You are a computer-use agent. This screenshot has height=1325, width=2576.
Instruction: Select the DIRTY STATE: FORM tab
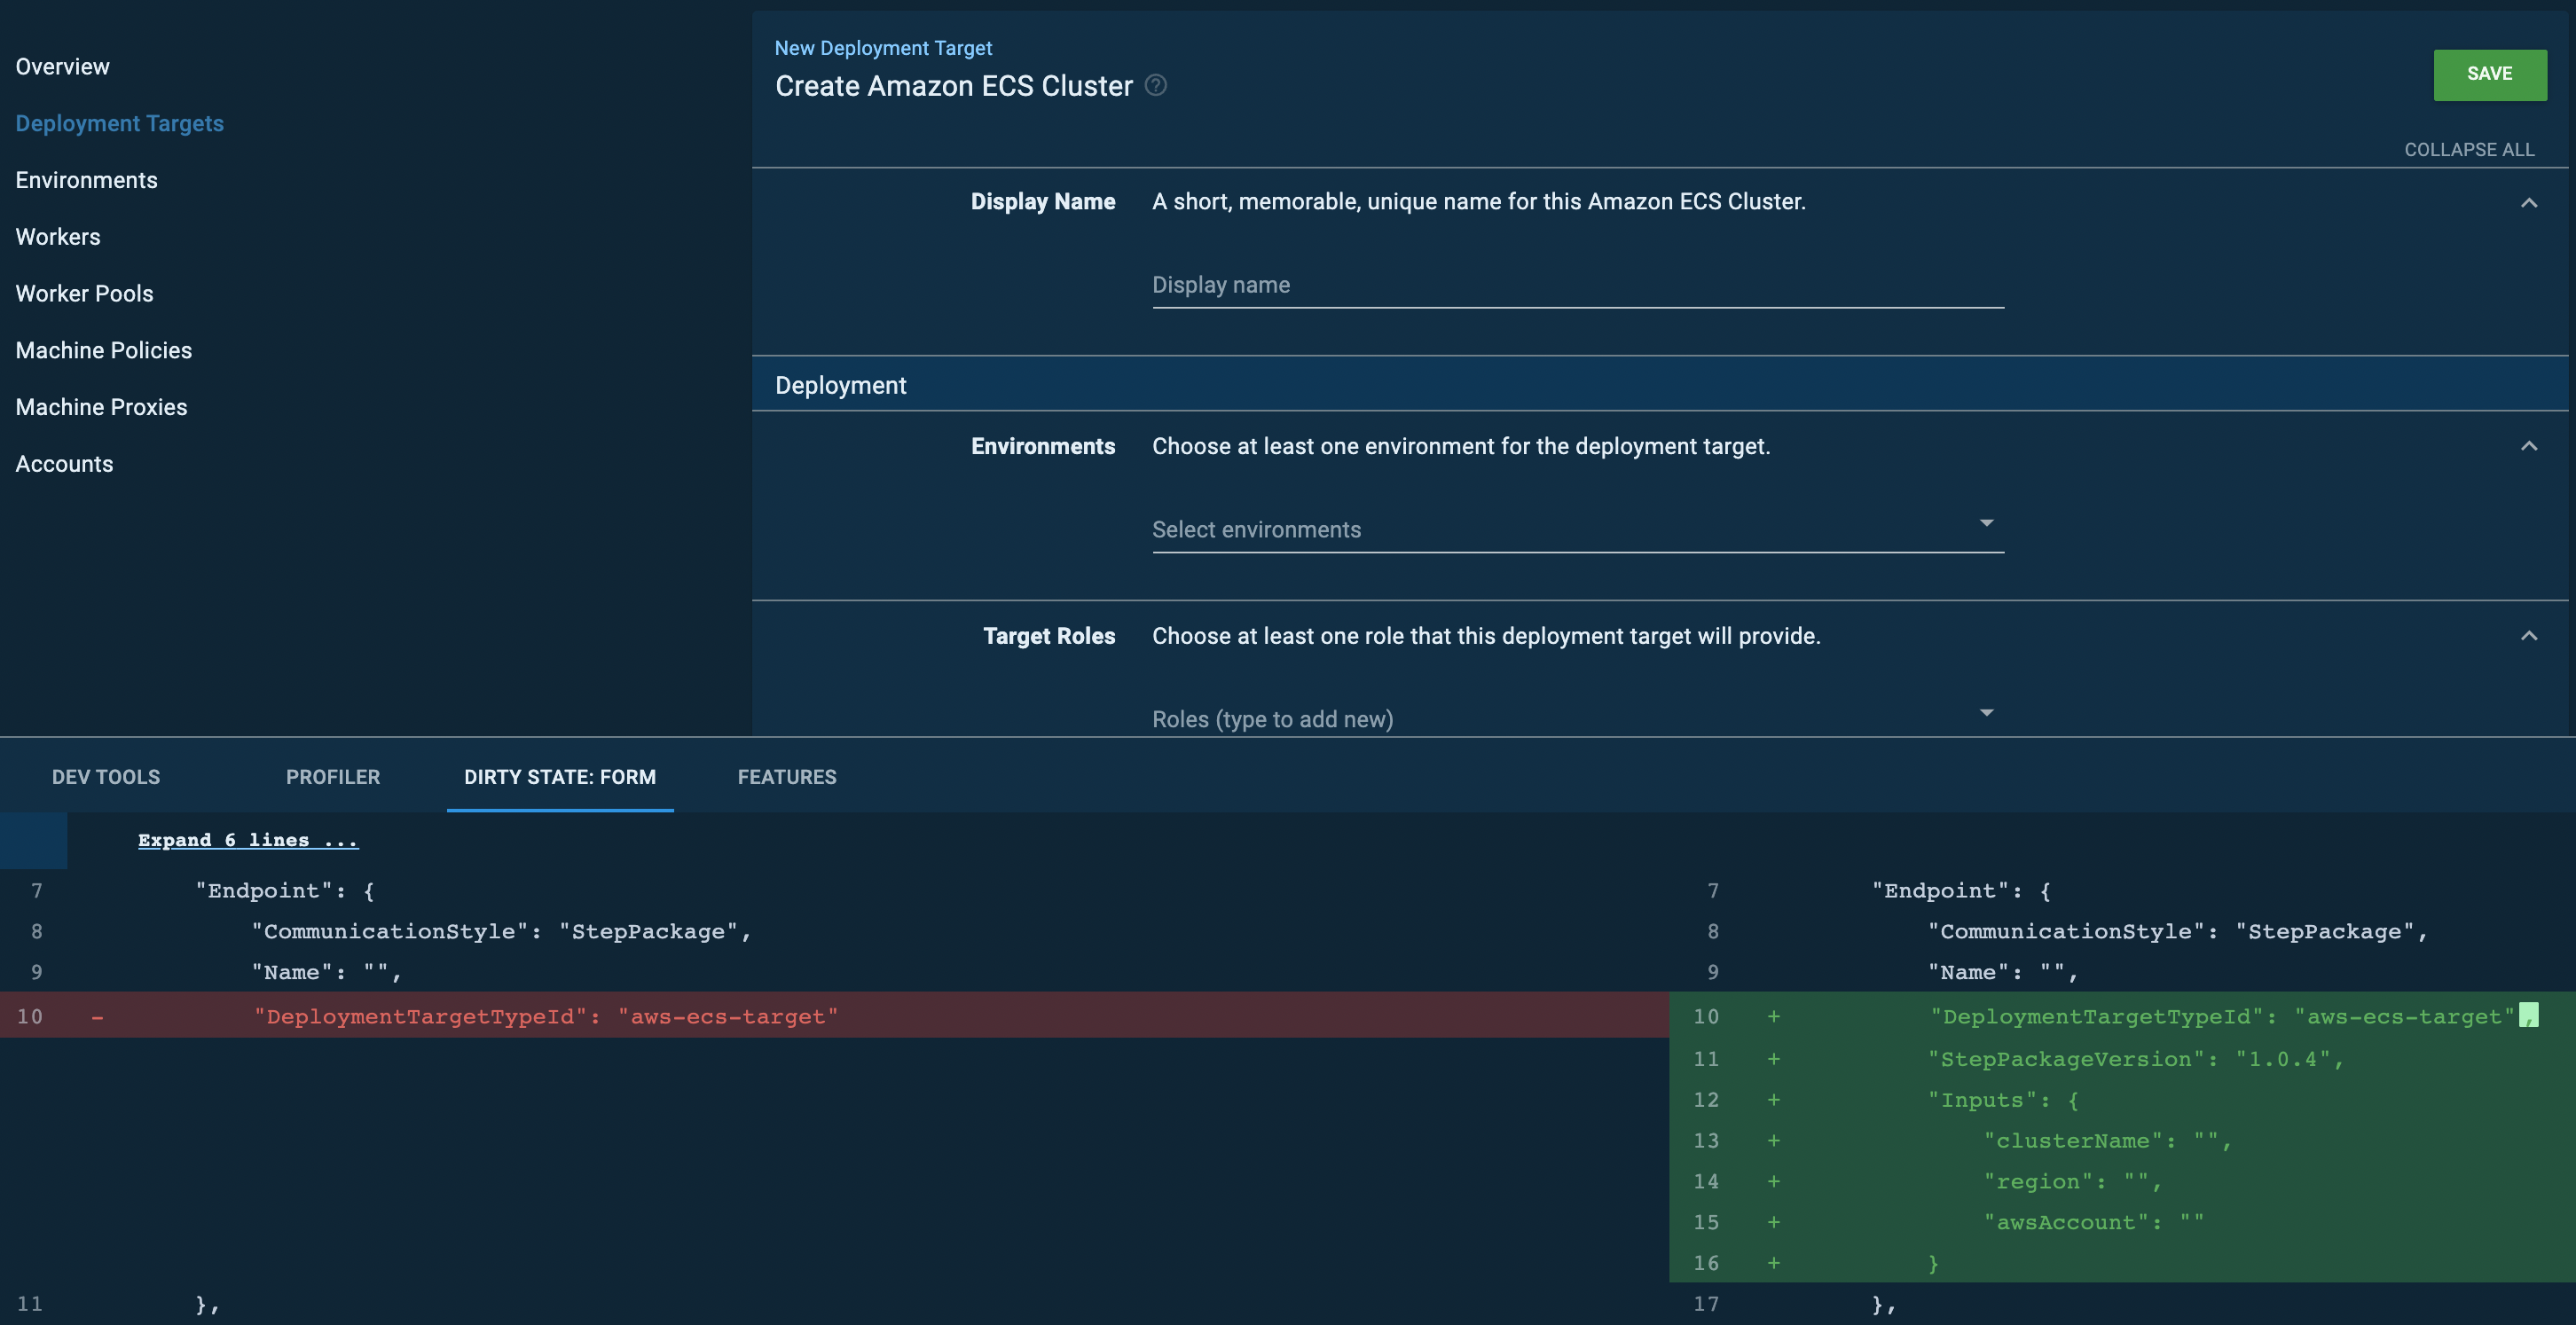pyautogui.click(x=559, y=777)
